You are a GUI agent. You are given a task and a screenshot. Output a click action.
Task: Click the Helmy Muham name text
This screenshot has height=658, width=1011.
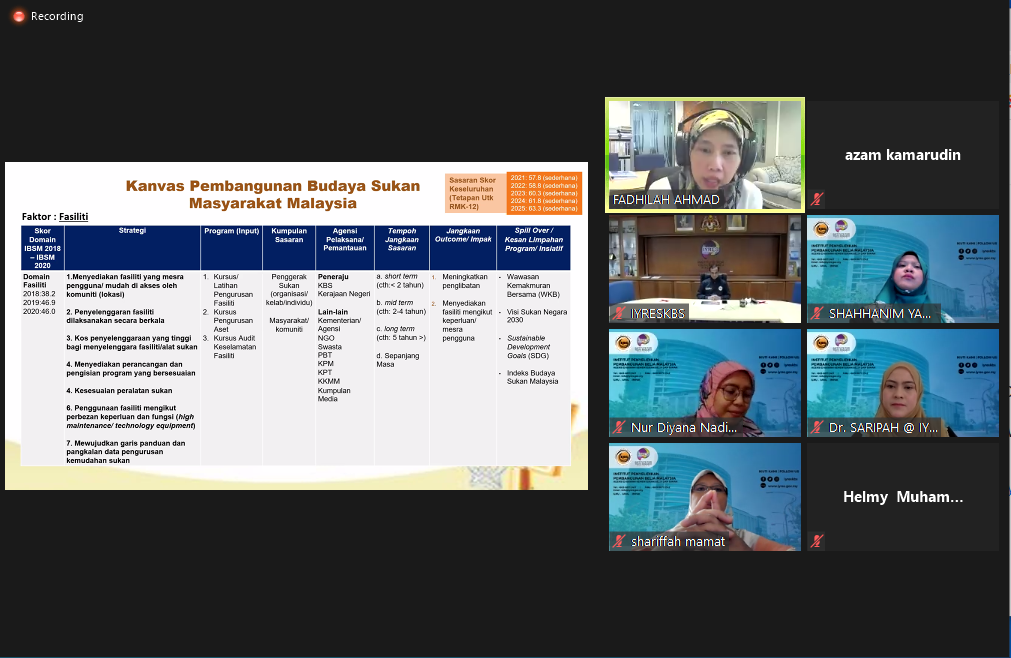(x=903, y=497)
